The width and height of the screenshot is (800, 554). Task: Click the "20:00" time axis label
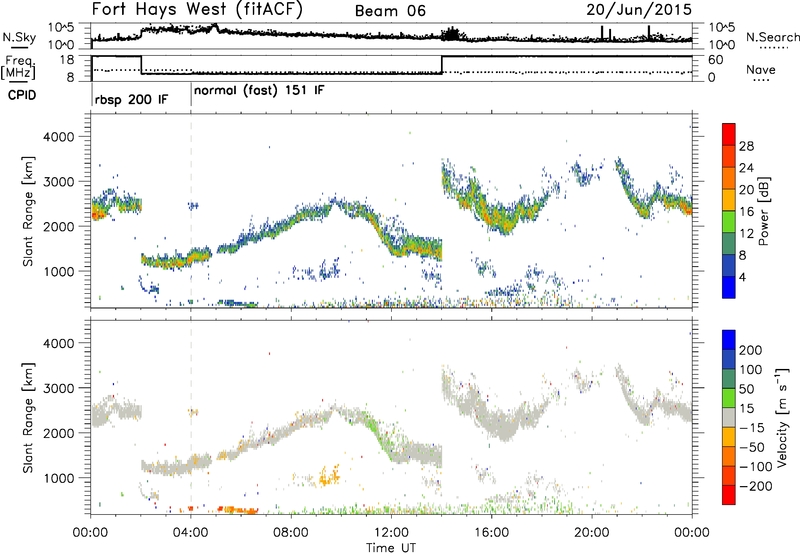[592, 533]
